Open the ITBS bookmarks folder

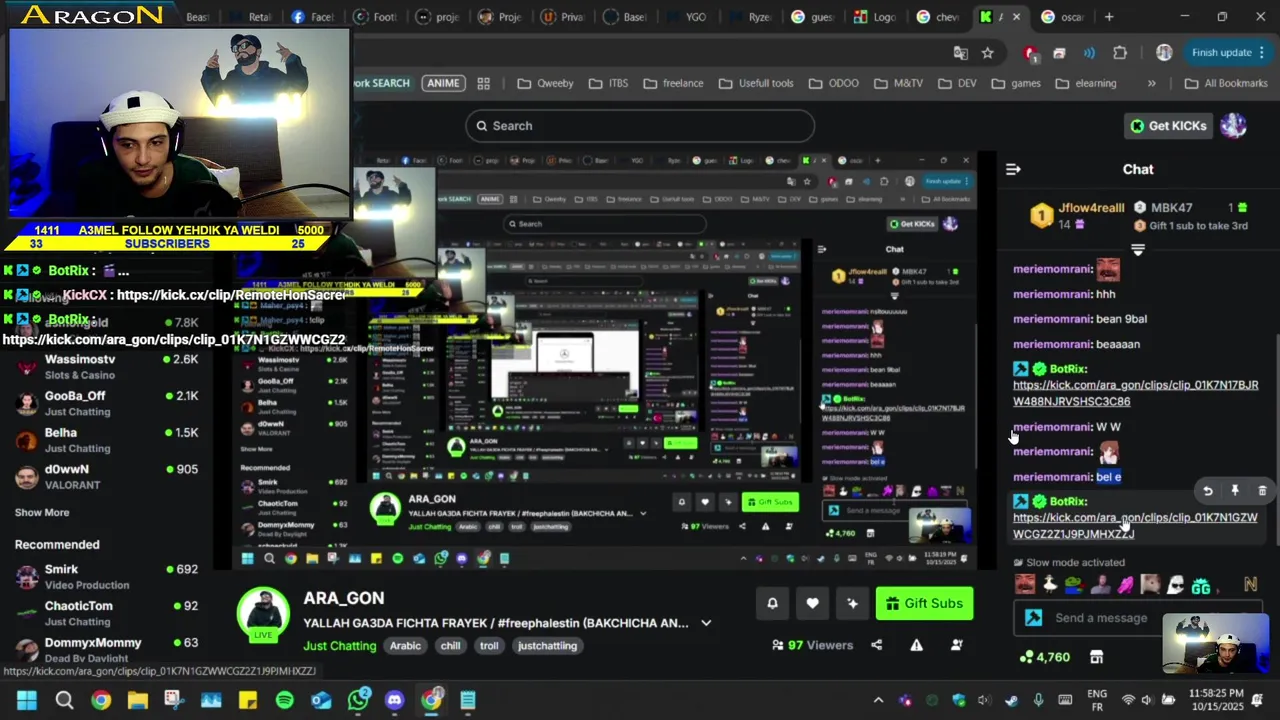(608, 83)
